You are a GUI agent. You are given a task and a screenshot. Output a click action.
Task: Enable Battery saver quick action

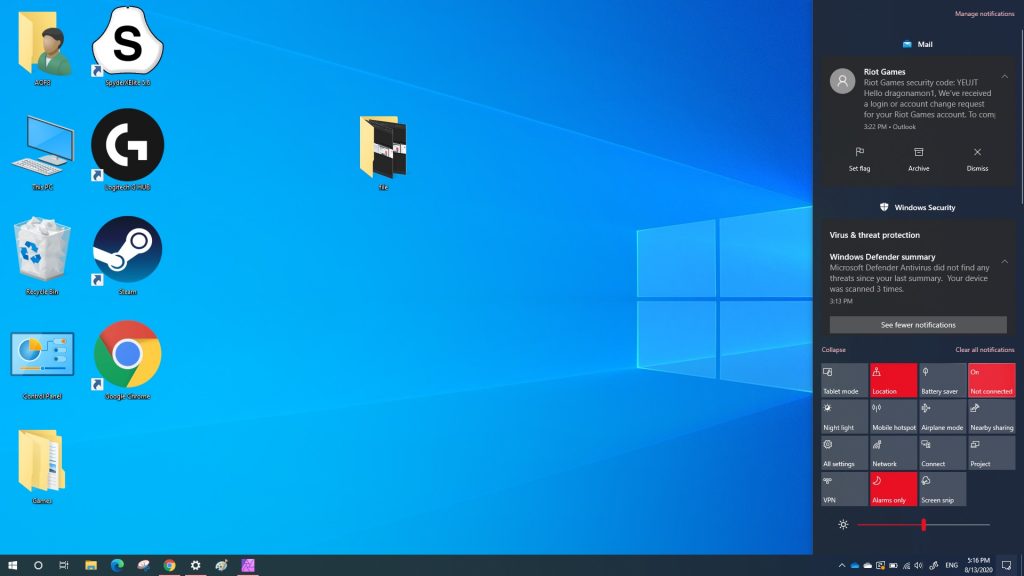coord(942,380)
